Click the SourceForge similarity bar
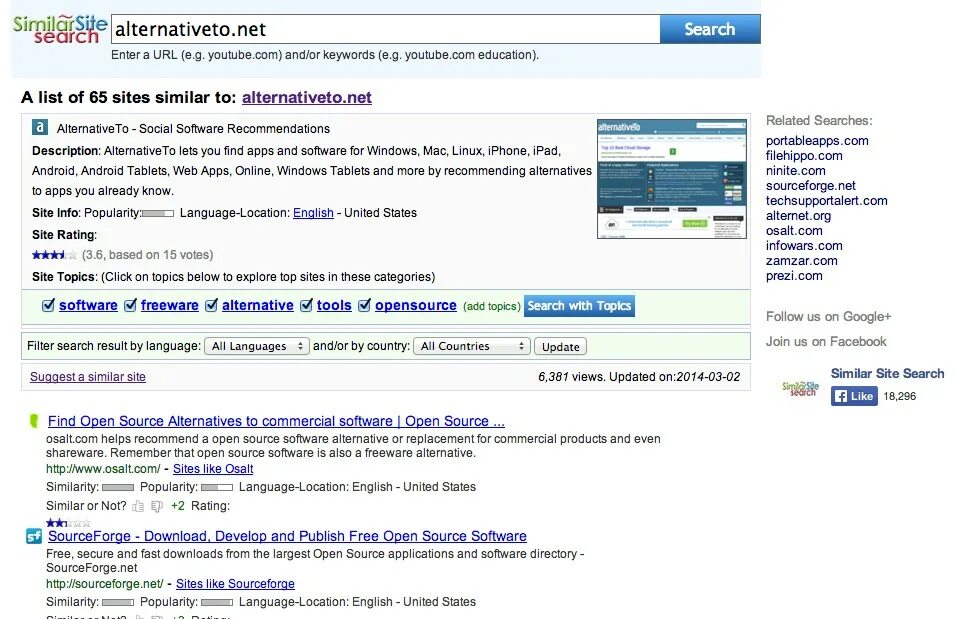 (118, 602)
